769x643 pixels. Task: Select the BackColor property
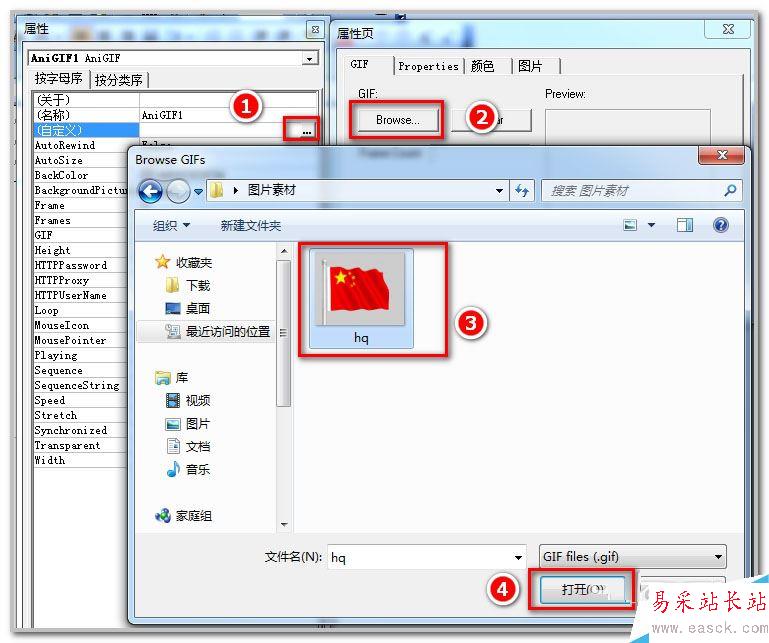click(x=61, y=176)
